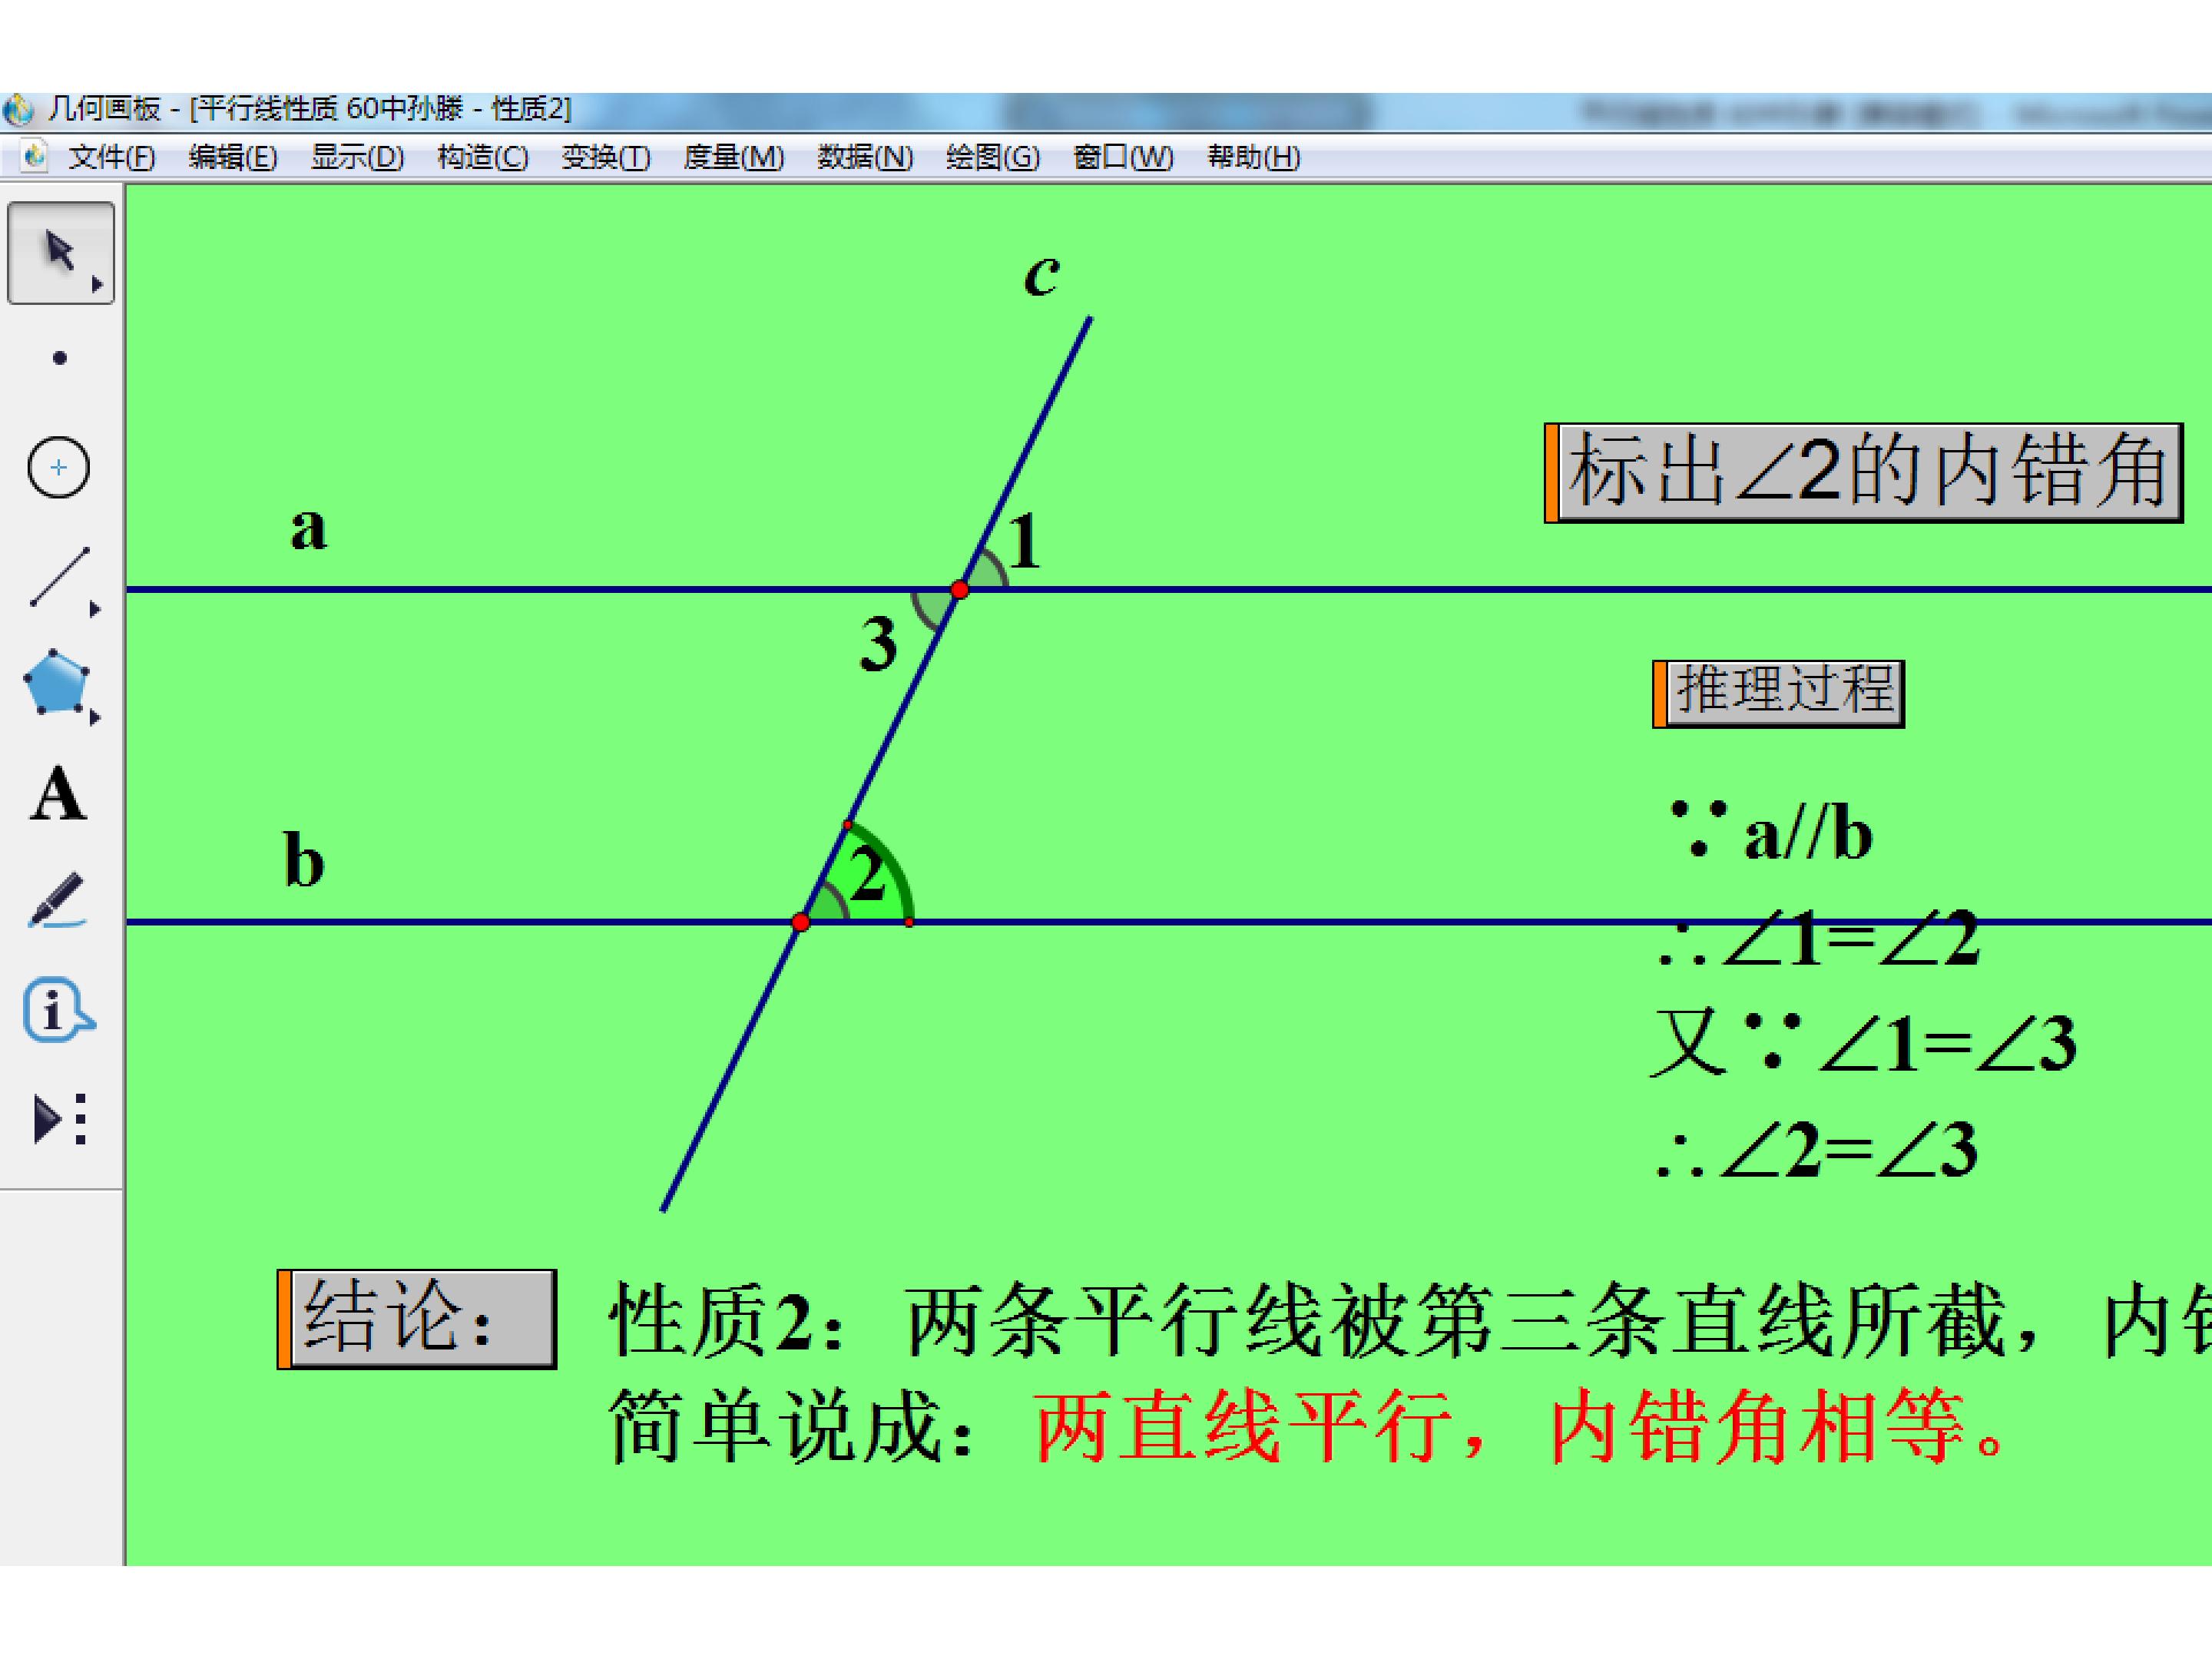Open the Custom tools icon

click(x=60, y=1118)
